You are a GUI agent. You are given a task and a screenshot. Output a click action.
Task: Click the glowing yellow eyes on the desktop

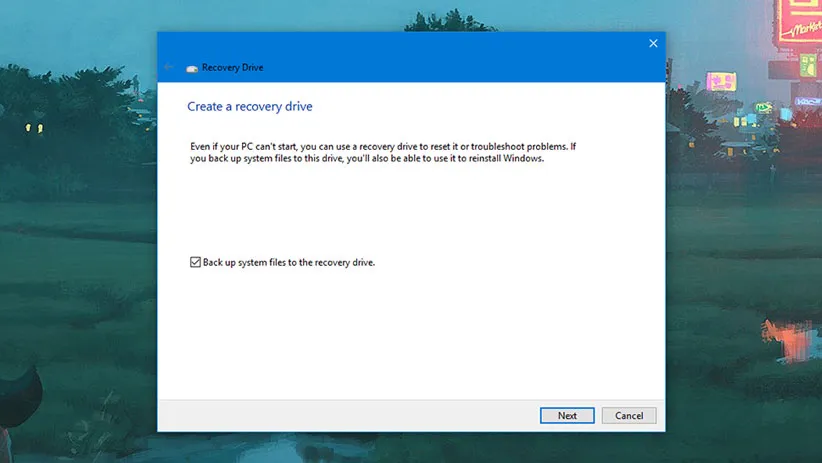[x=34, y=128]
